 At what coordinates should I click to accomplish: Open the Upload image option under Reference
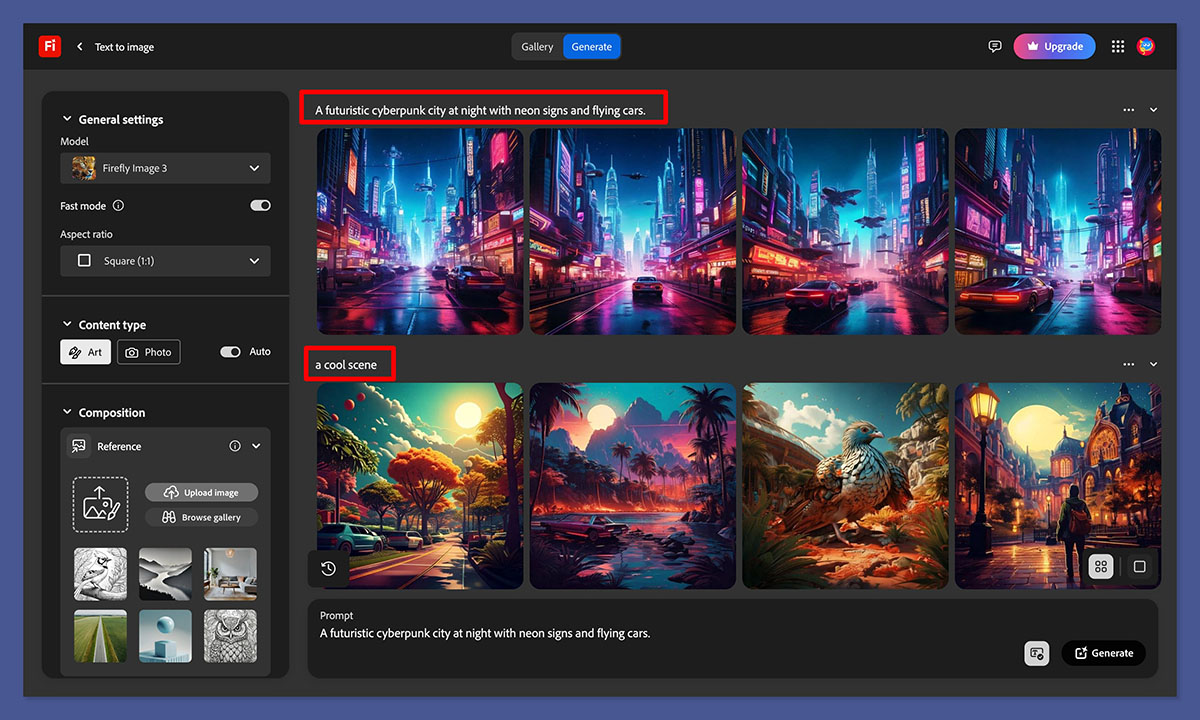[201, 492]
